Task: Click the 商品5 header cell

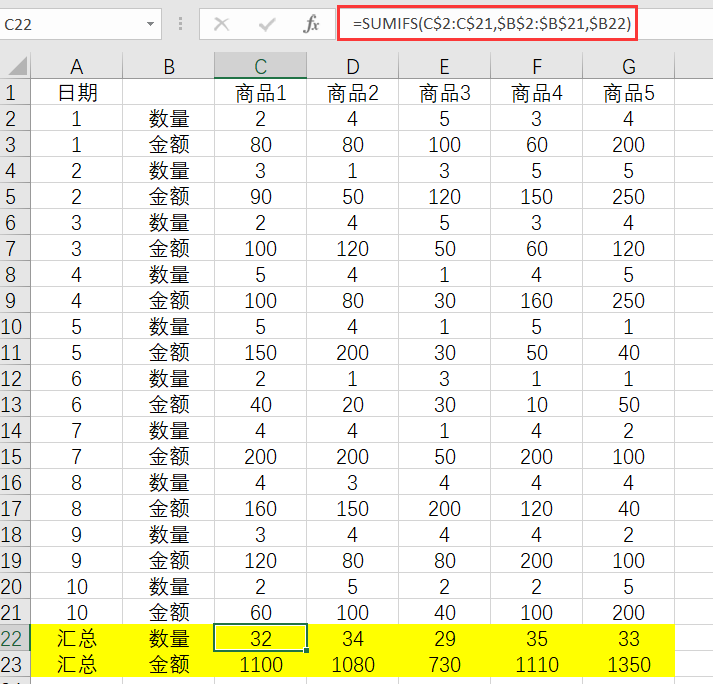Action: coord(628,93)
